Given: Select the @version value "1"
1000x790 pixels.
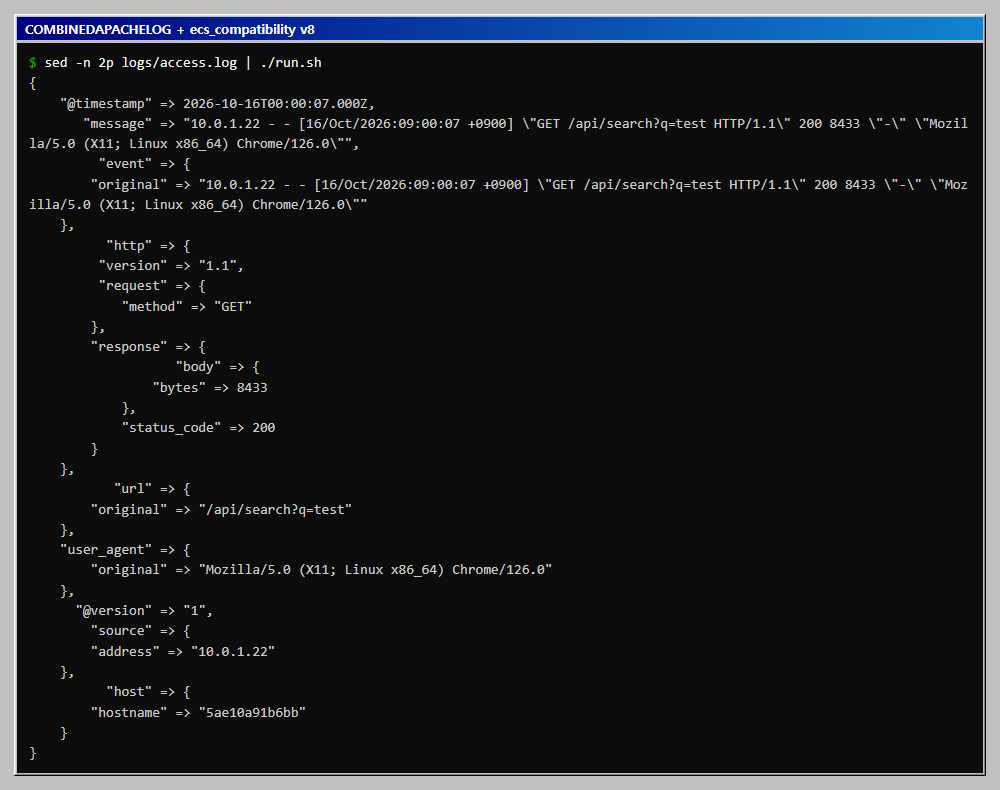Looking at the screenshot, I should click(x=195, y=611).
